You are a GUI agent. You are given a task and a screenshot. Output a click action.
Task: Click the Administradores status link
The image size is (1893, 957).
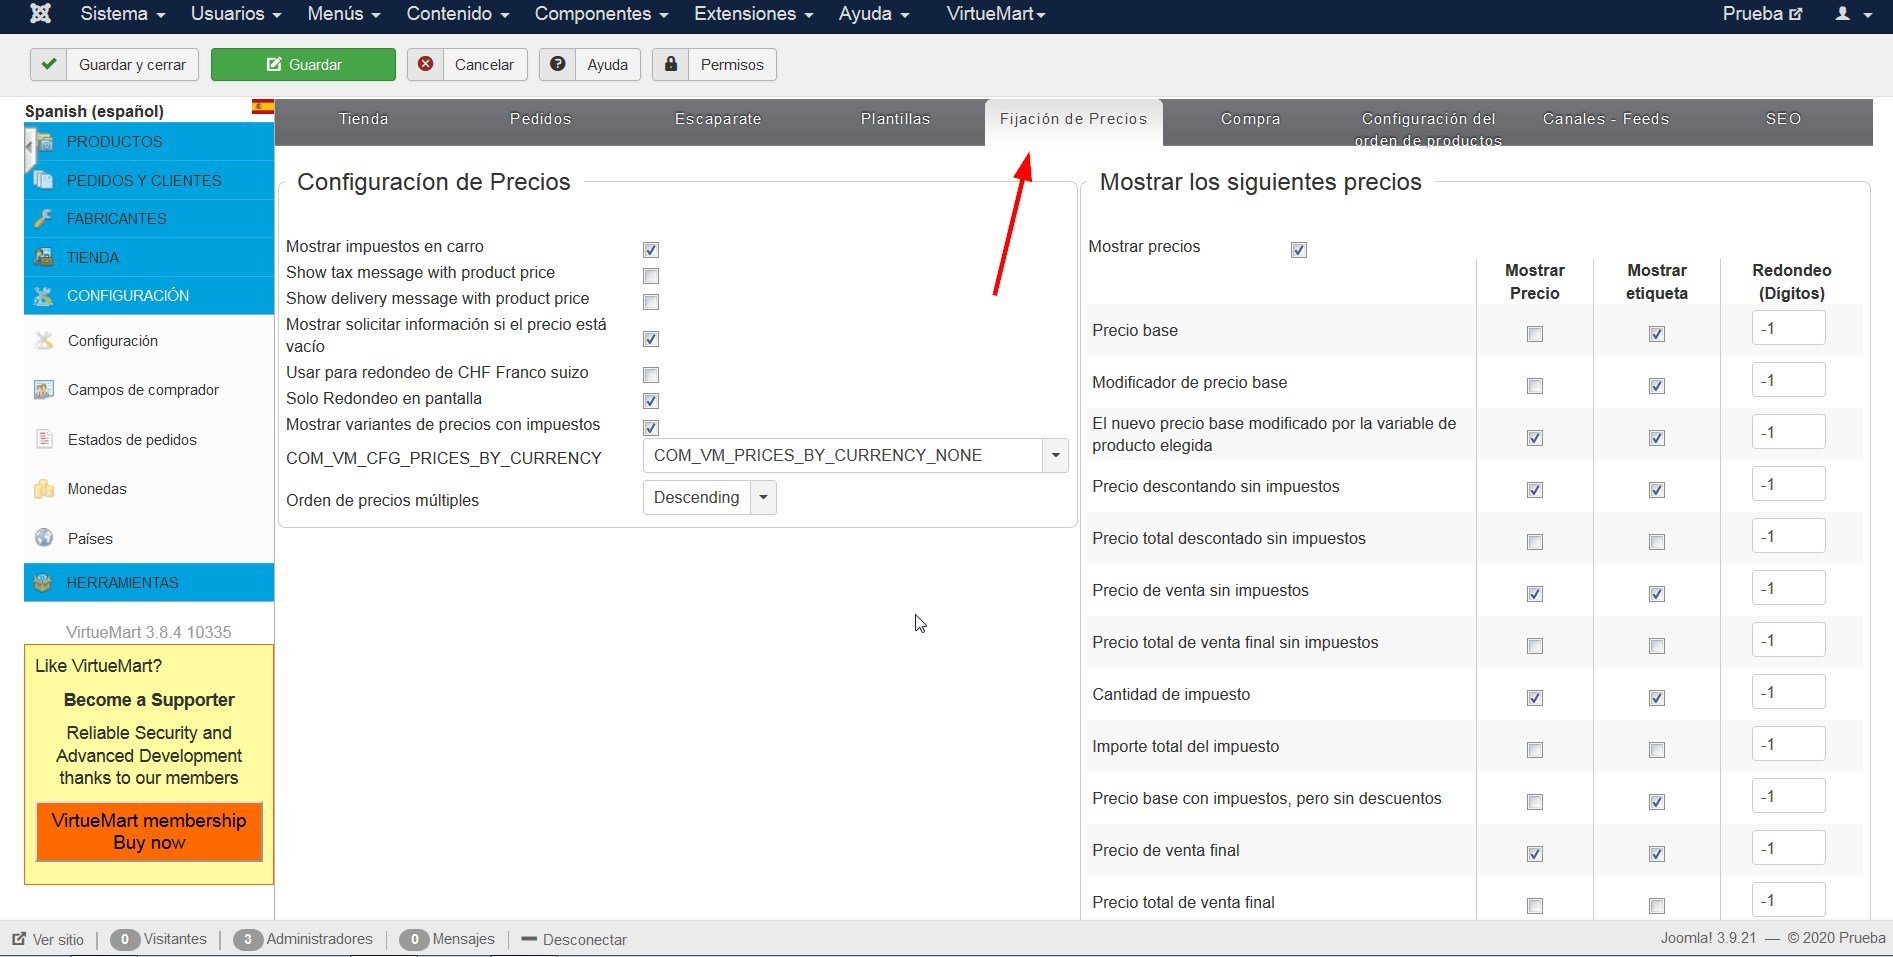pos(303,939)
